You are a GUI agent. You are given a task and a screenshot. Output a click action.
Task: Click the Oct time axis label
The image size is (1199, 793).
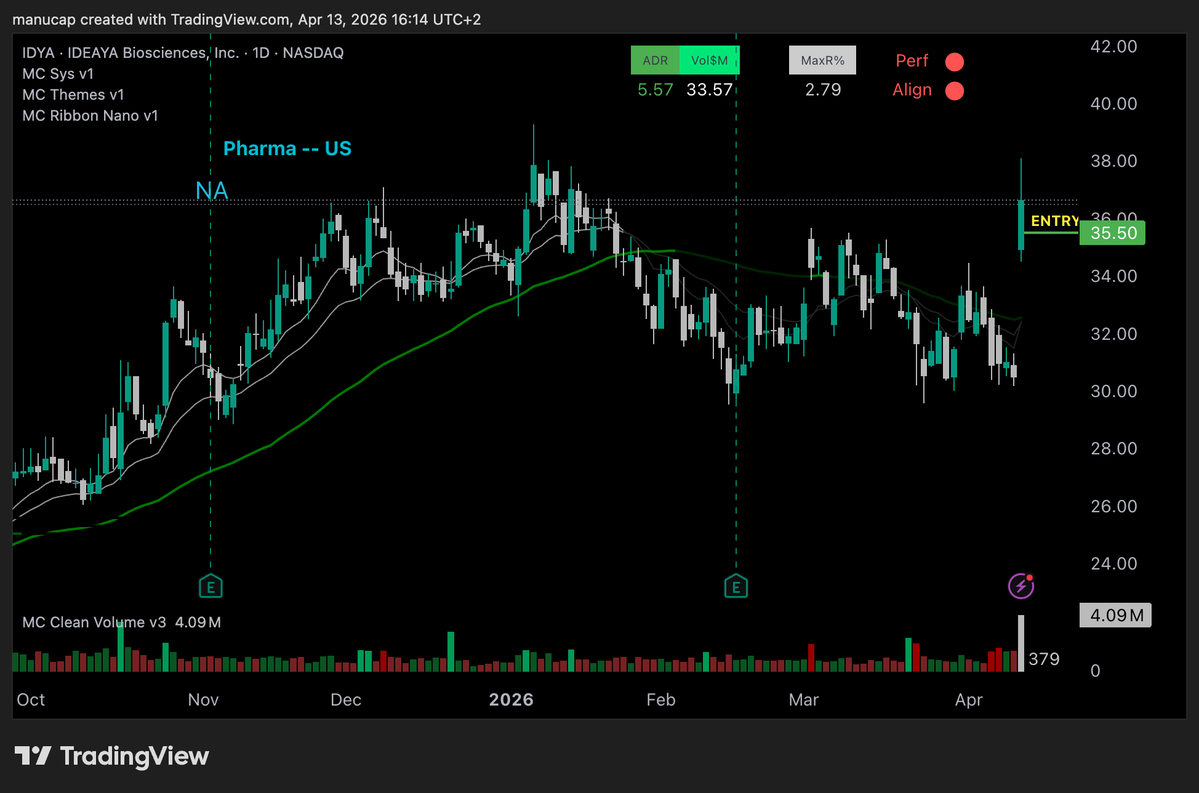tap(31, 700)
